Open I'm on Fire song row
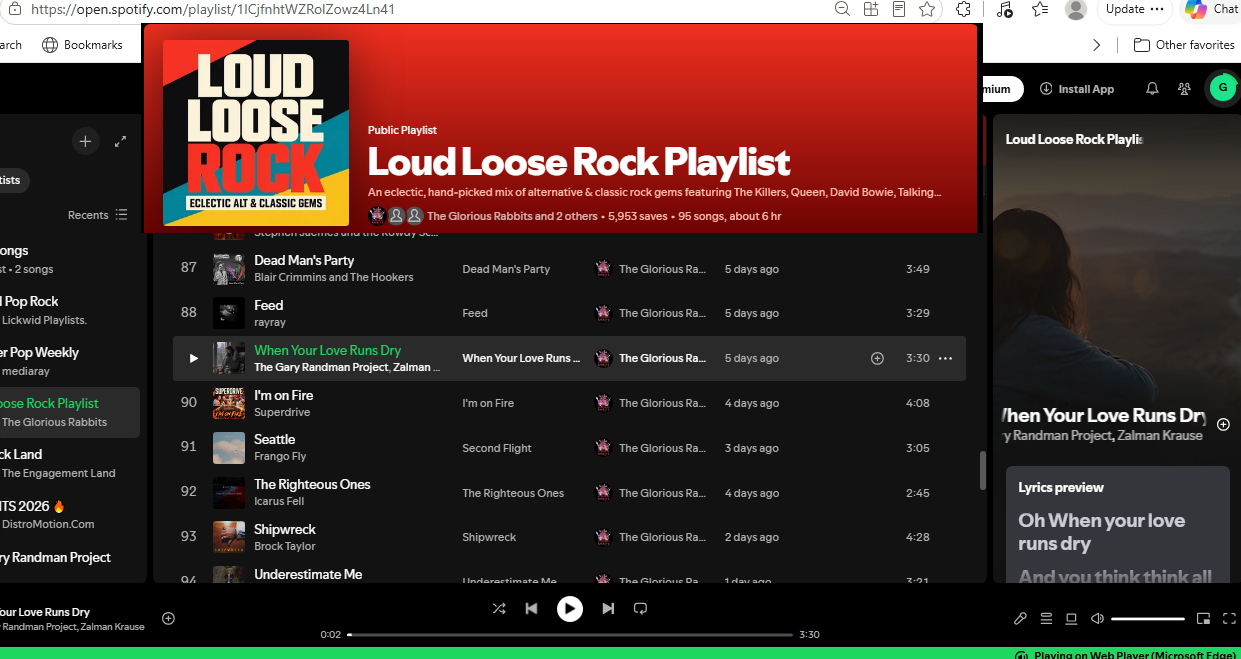1241x659 pixels. coord(569,403)
